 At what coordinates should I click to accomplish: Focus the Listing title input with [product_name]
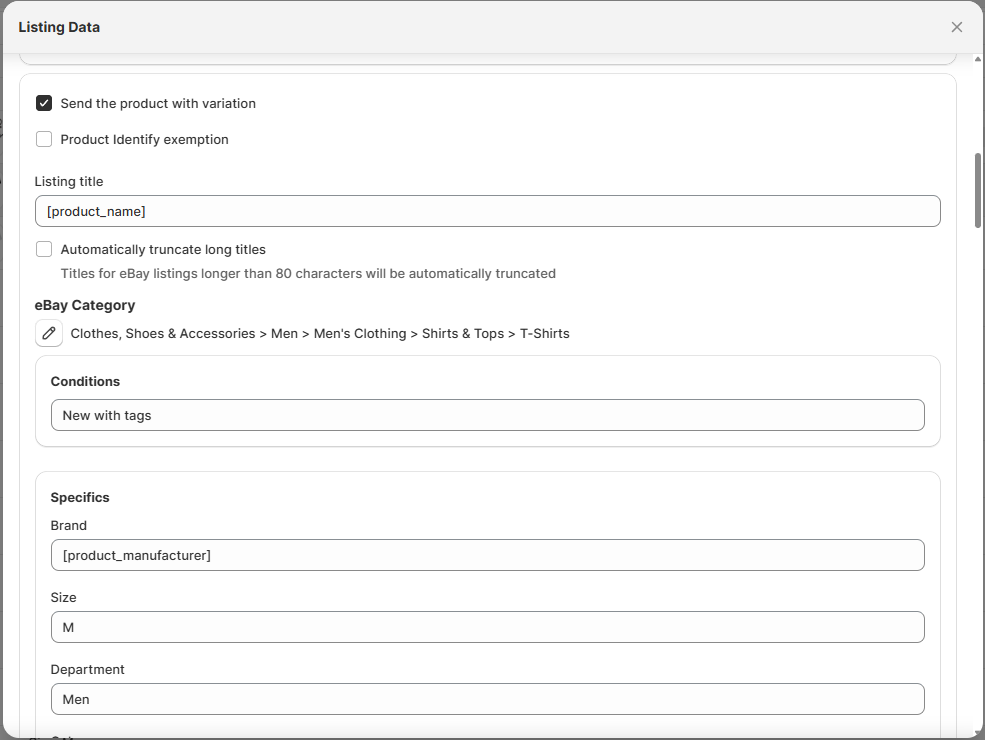(x=487, y=211)
